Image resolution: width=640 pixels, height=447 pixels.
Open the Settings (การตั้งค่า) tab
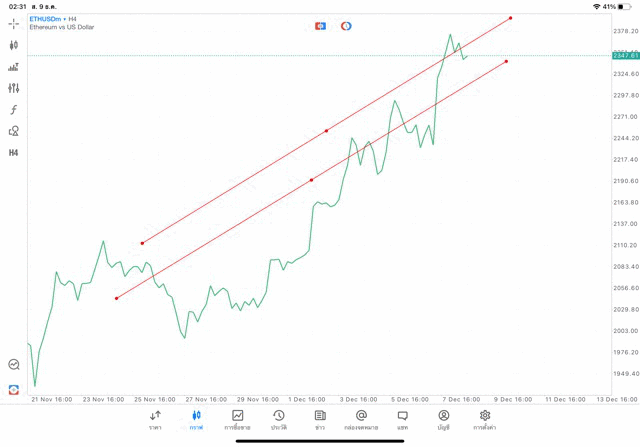485,420
